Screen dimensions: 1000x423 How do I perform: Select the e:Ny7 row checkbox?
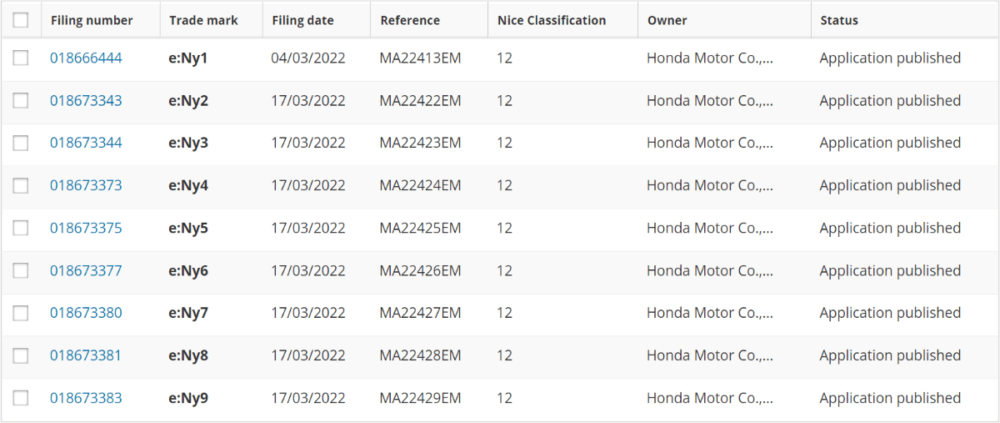[x=20, y=313]
